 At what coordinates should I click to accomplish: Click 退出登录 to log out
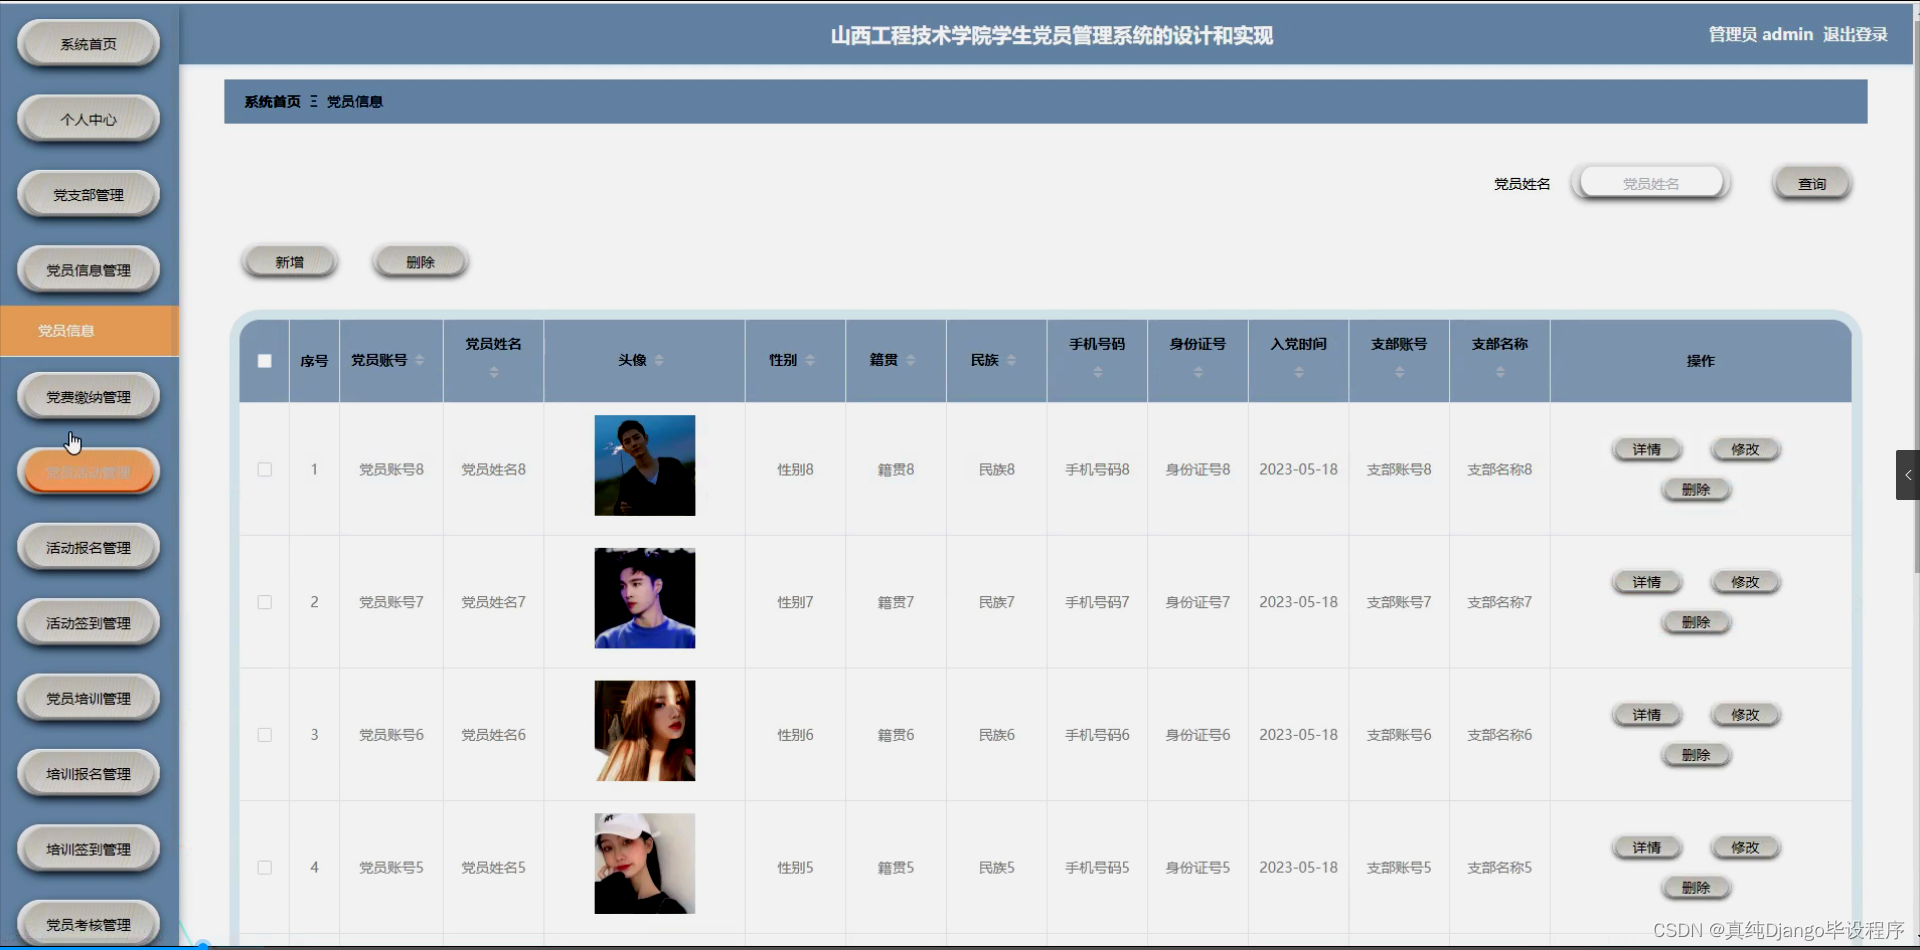1855,35
